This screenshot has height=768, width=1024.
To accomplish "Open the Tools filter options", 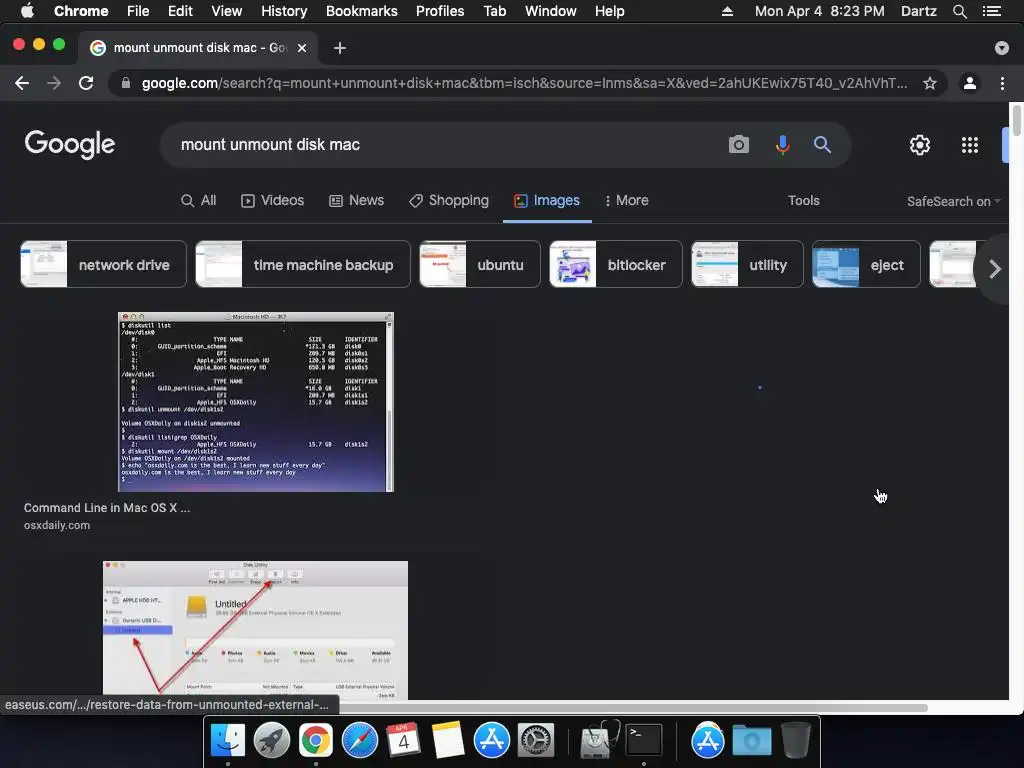I will pos(803,200).
